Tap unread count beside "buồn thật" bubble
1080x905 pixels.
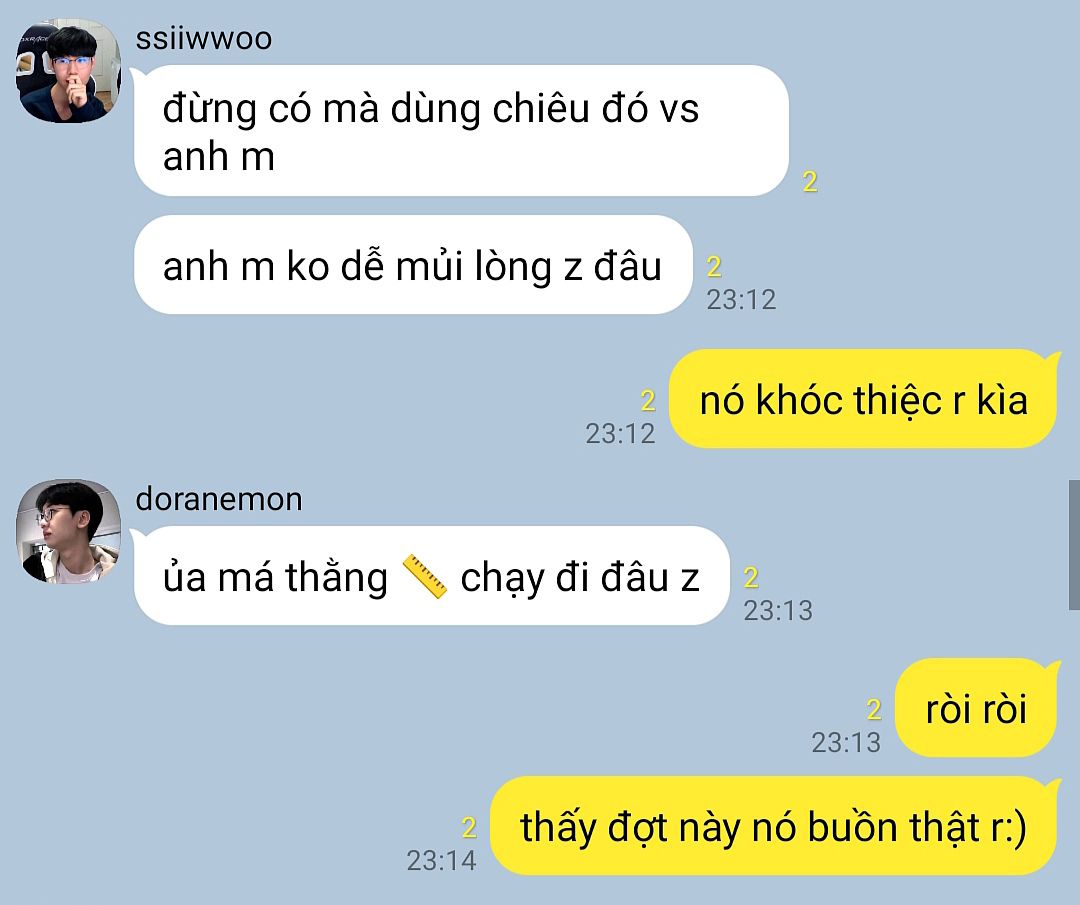coord(469,827)
